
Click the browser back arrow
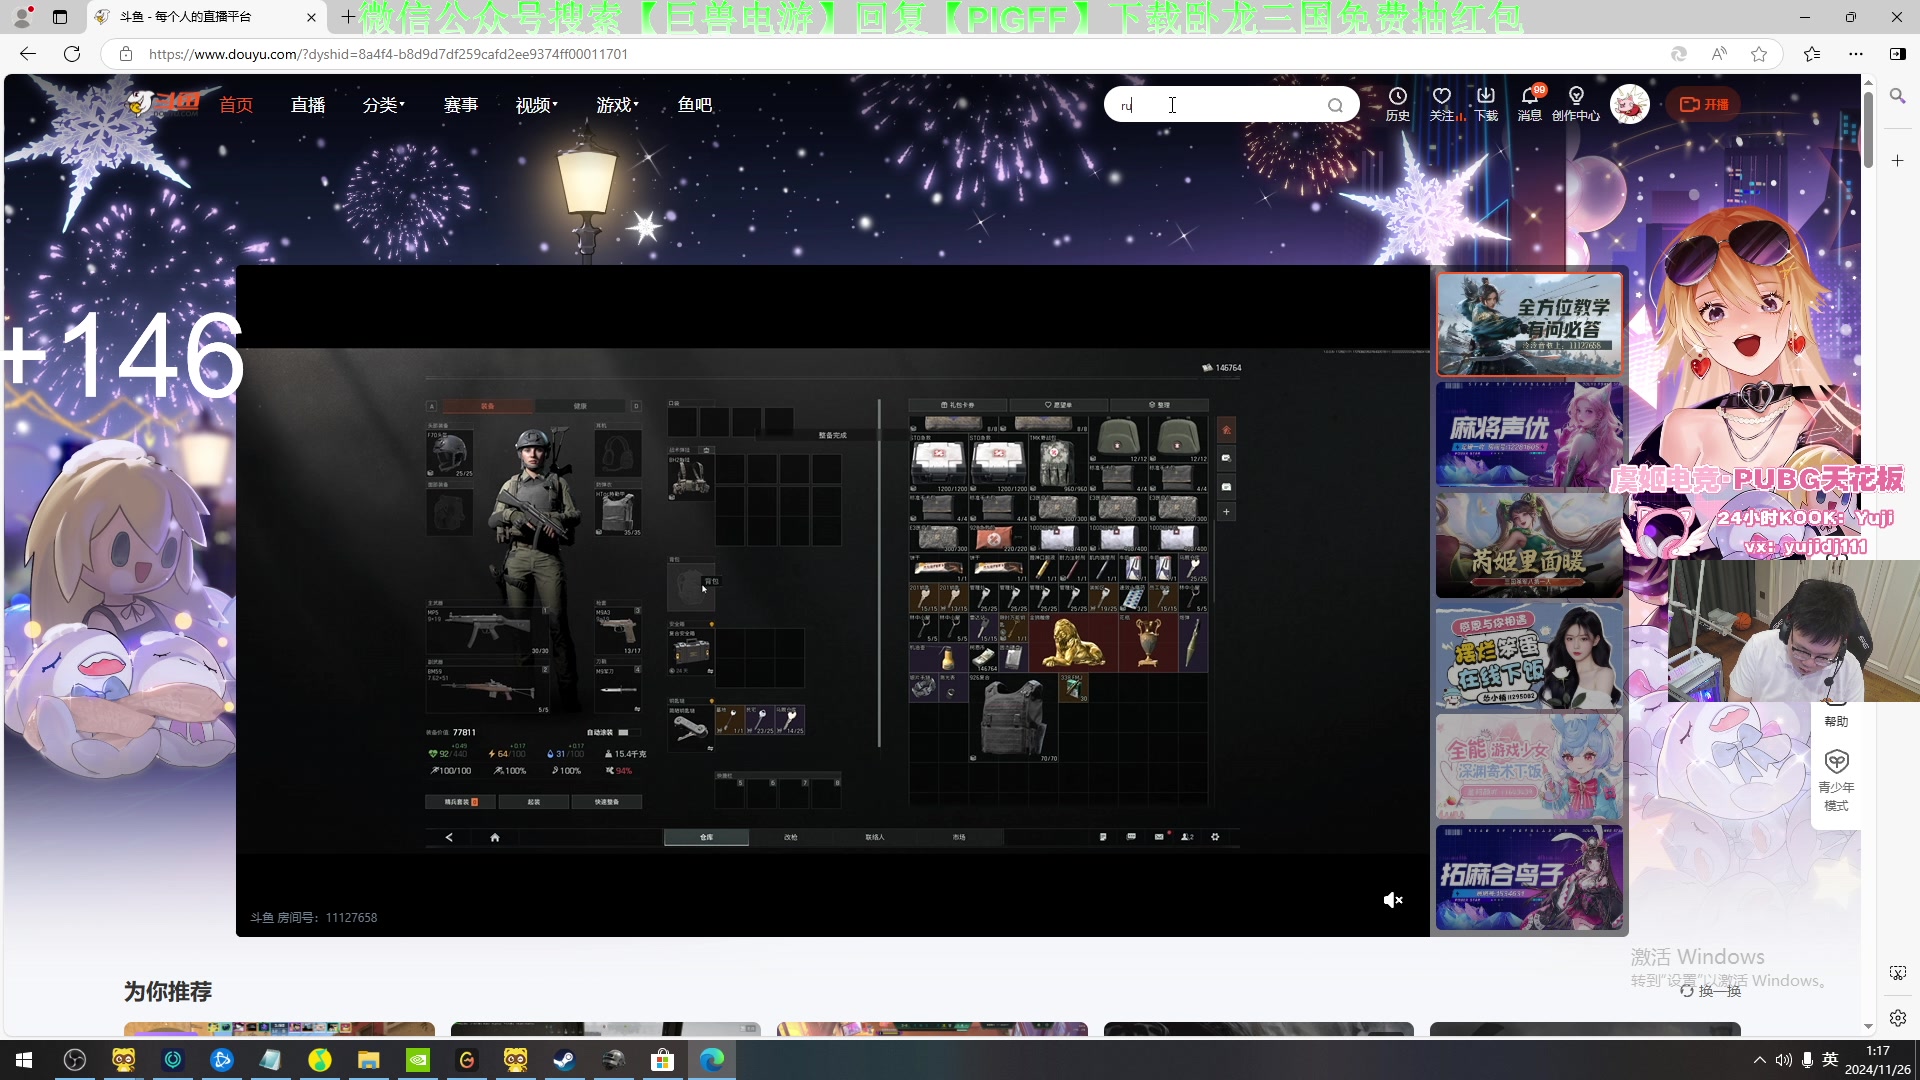coord(28,54)
